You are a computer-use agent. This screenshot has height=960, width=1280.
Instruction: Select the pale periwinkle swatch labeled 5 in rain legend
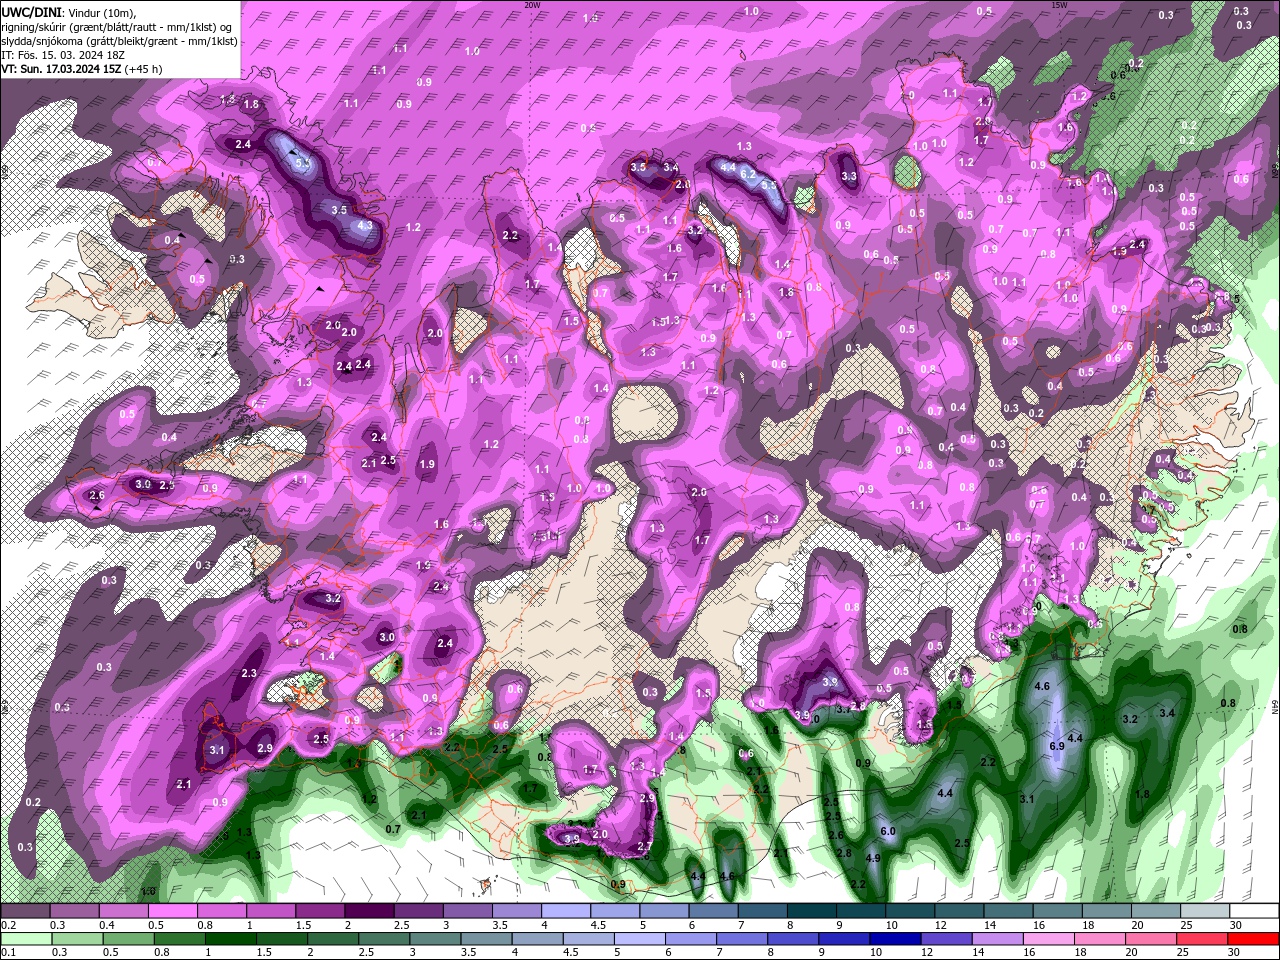[639, 939]
